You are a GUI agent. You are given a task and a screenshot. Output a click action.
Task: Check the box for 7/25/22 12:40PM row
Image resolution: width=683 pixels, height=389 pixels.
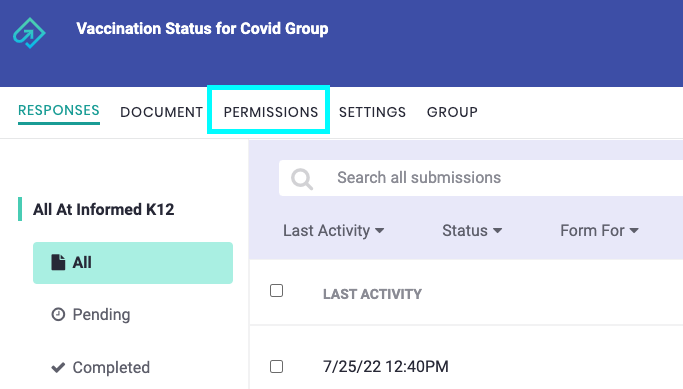pyautogui.click(x=277, y=366)
